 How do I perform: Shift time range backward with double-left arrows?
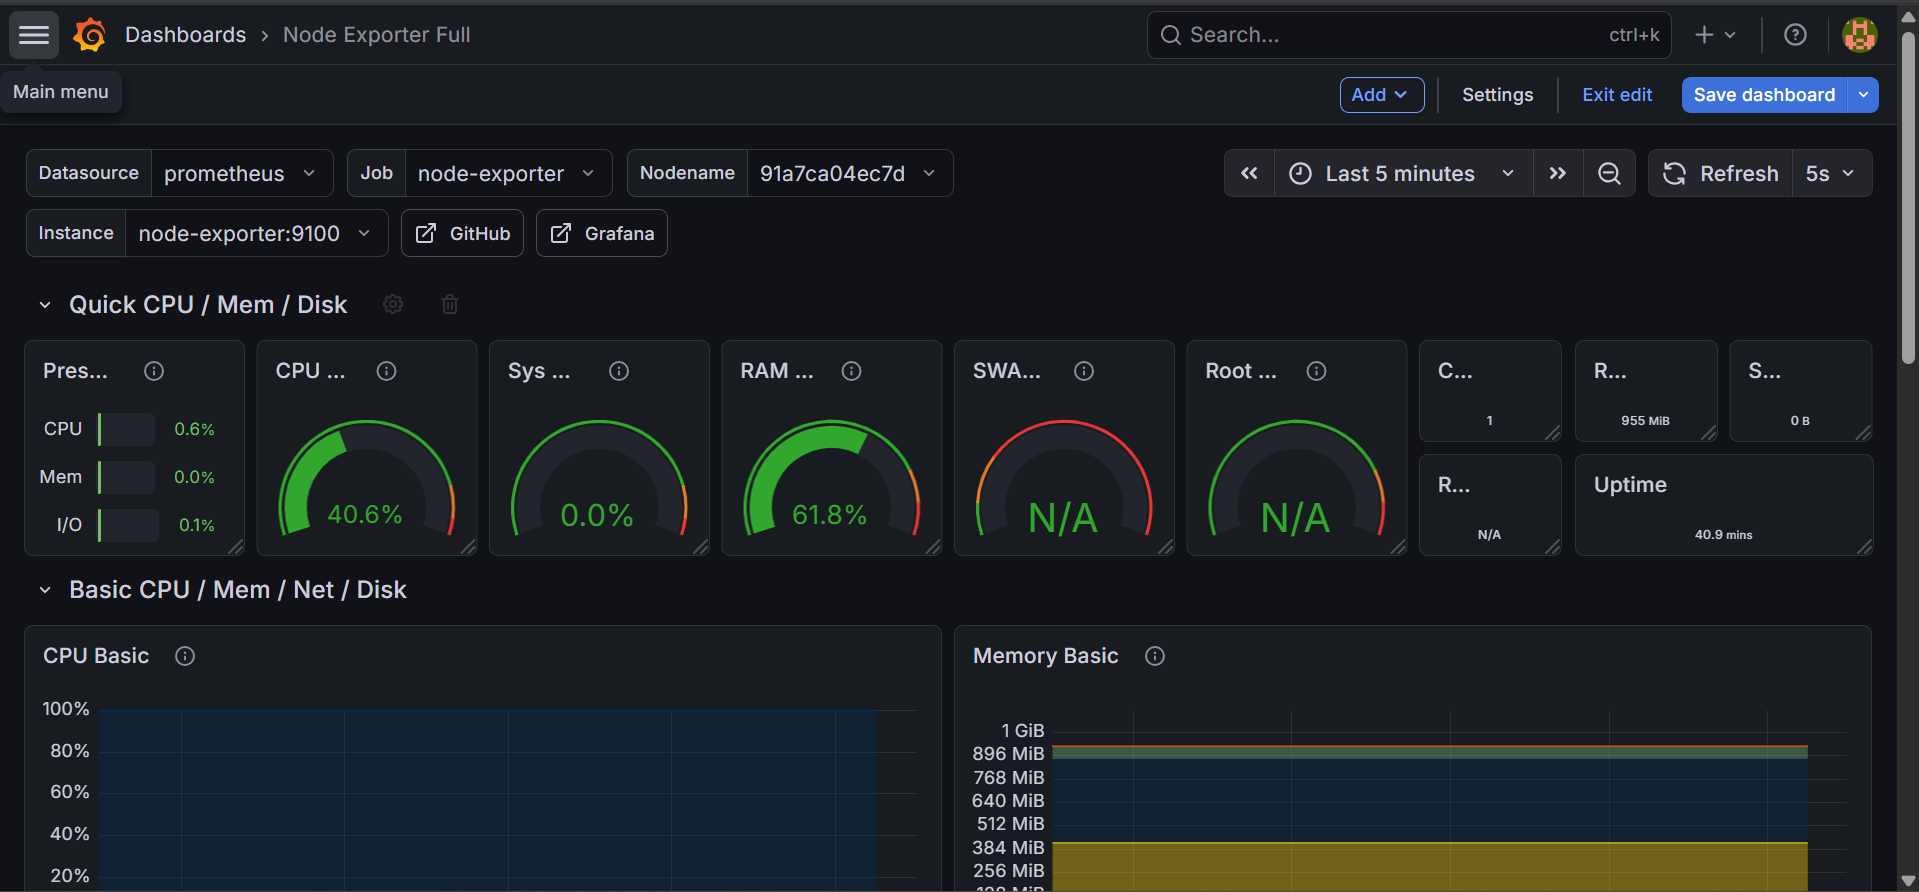[1249, 173]
